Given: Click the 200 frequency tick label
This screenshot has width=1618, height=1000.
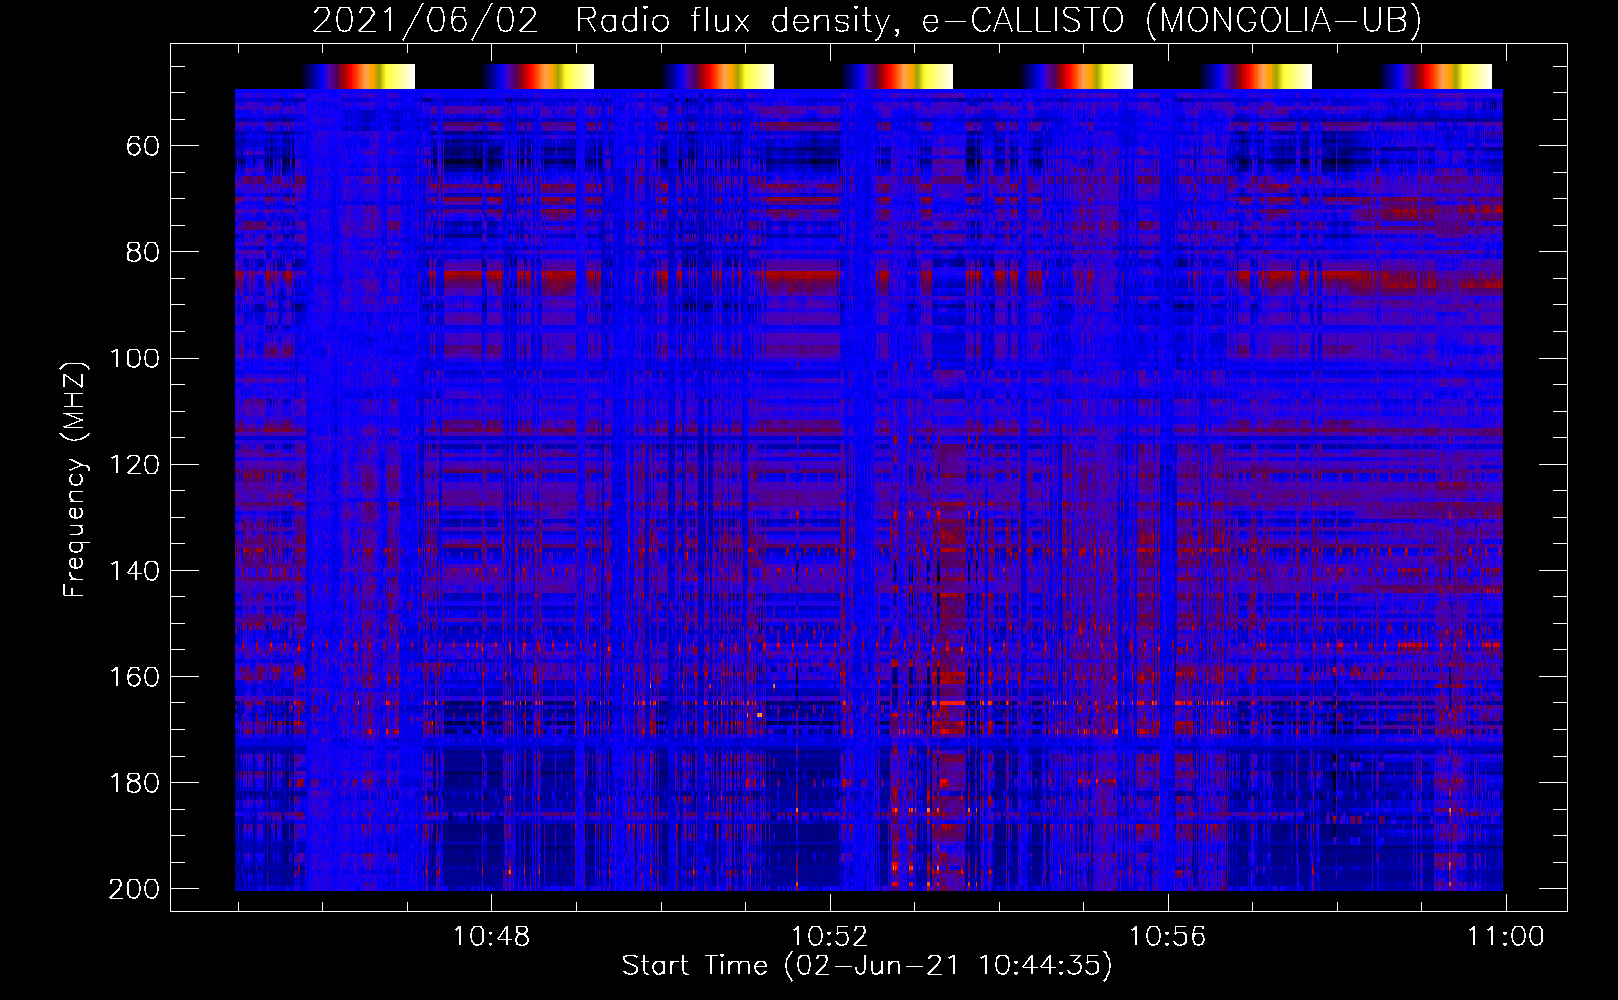Looking at the screenshot, I should pyautogui.click(x=134, y=889).
